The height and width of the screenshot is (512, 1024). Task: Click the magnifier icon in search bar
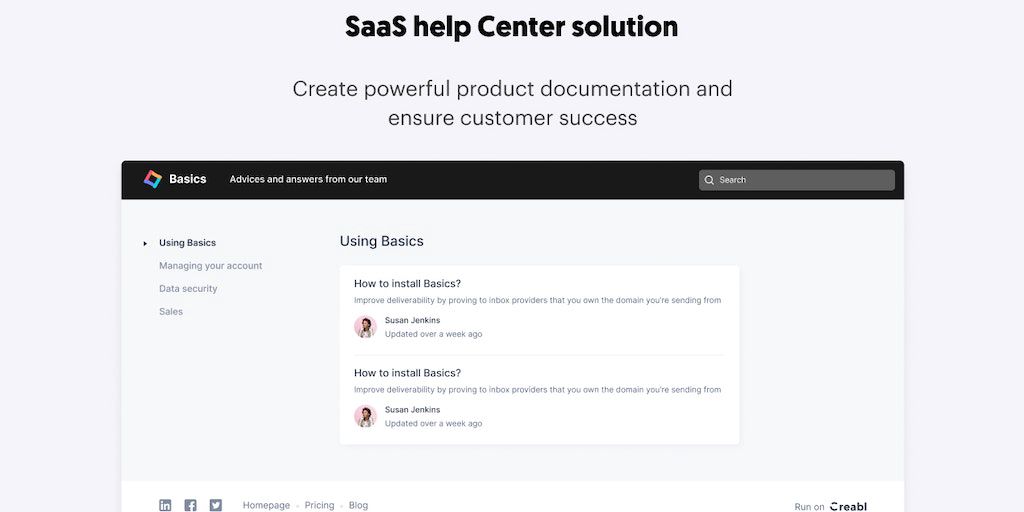pyautogui.click(x=709, y=180)
